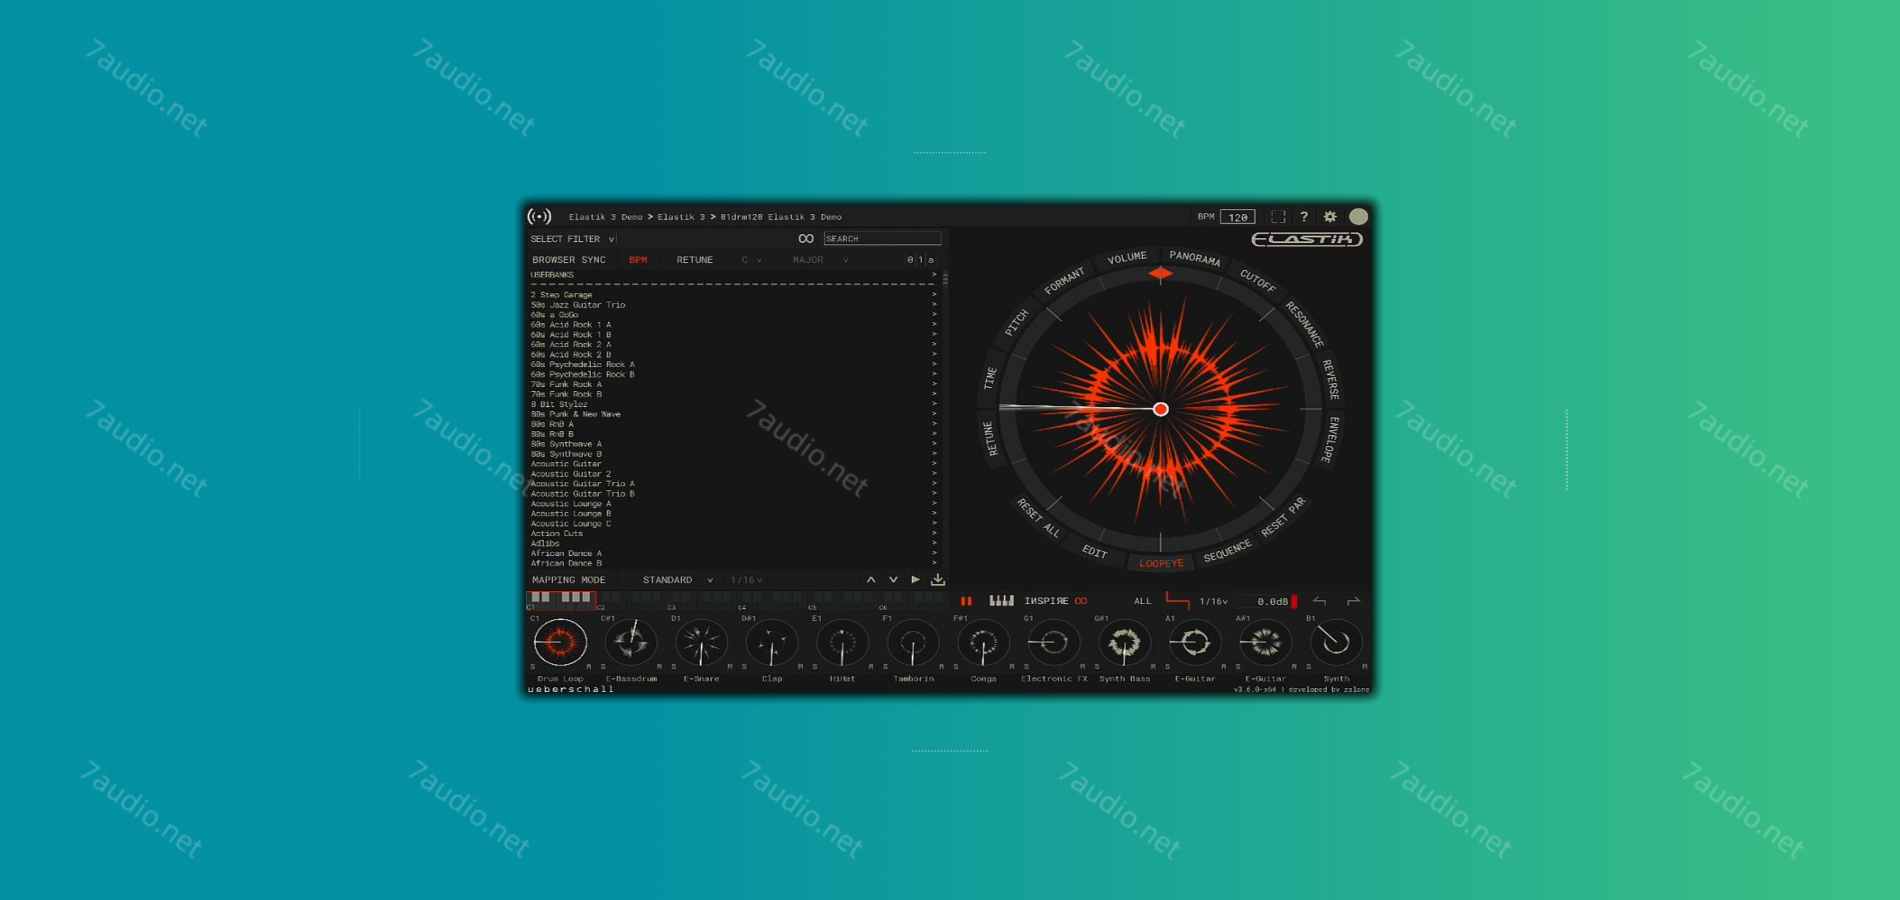Click the 0.0dB volume field
This screenshot has width=1900, height=900.
tap(1272, 602)
